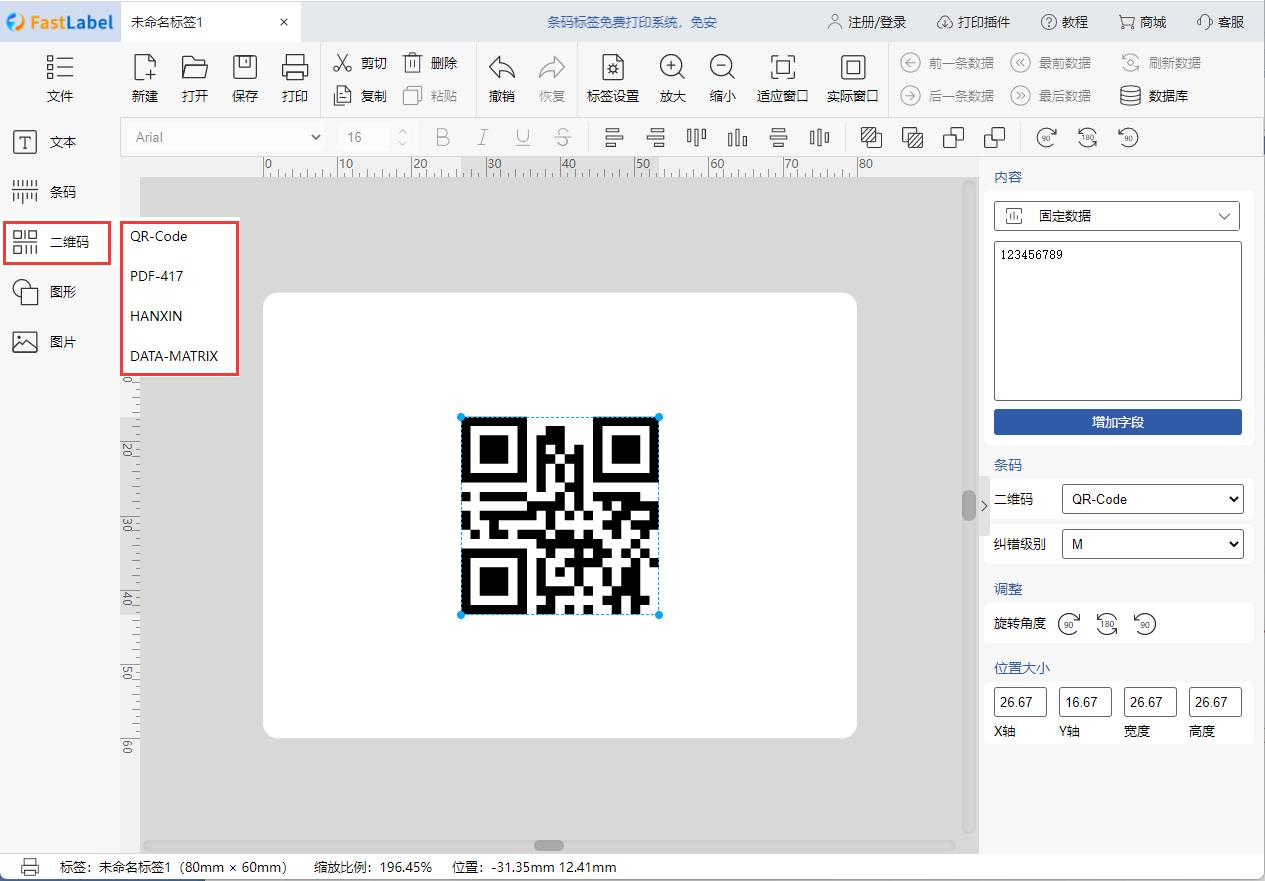Delete the selected object with 删除
1265x881 pixels.
(430, 63)
